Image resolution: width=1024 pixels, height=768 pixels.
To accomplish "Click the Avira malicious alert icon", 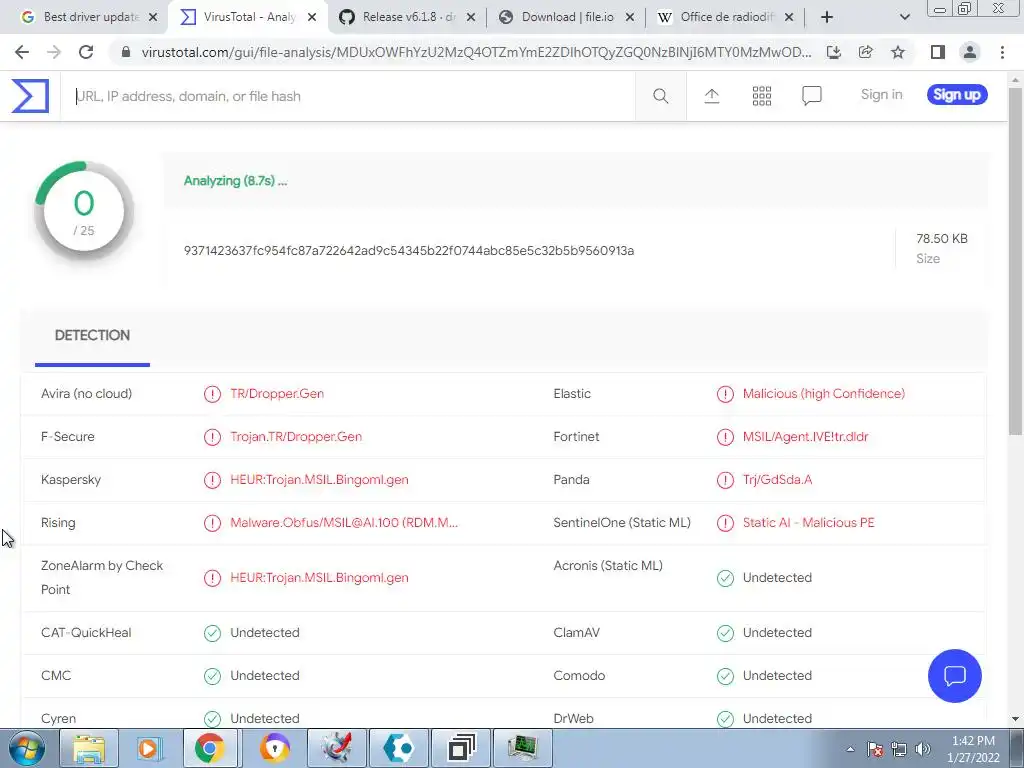I will tap(212, 394).
